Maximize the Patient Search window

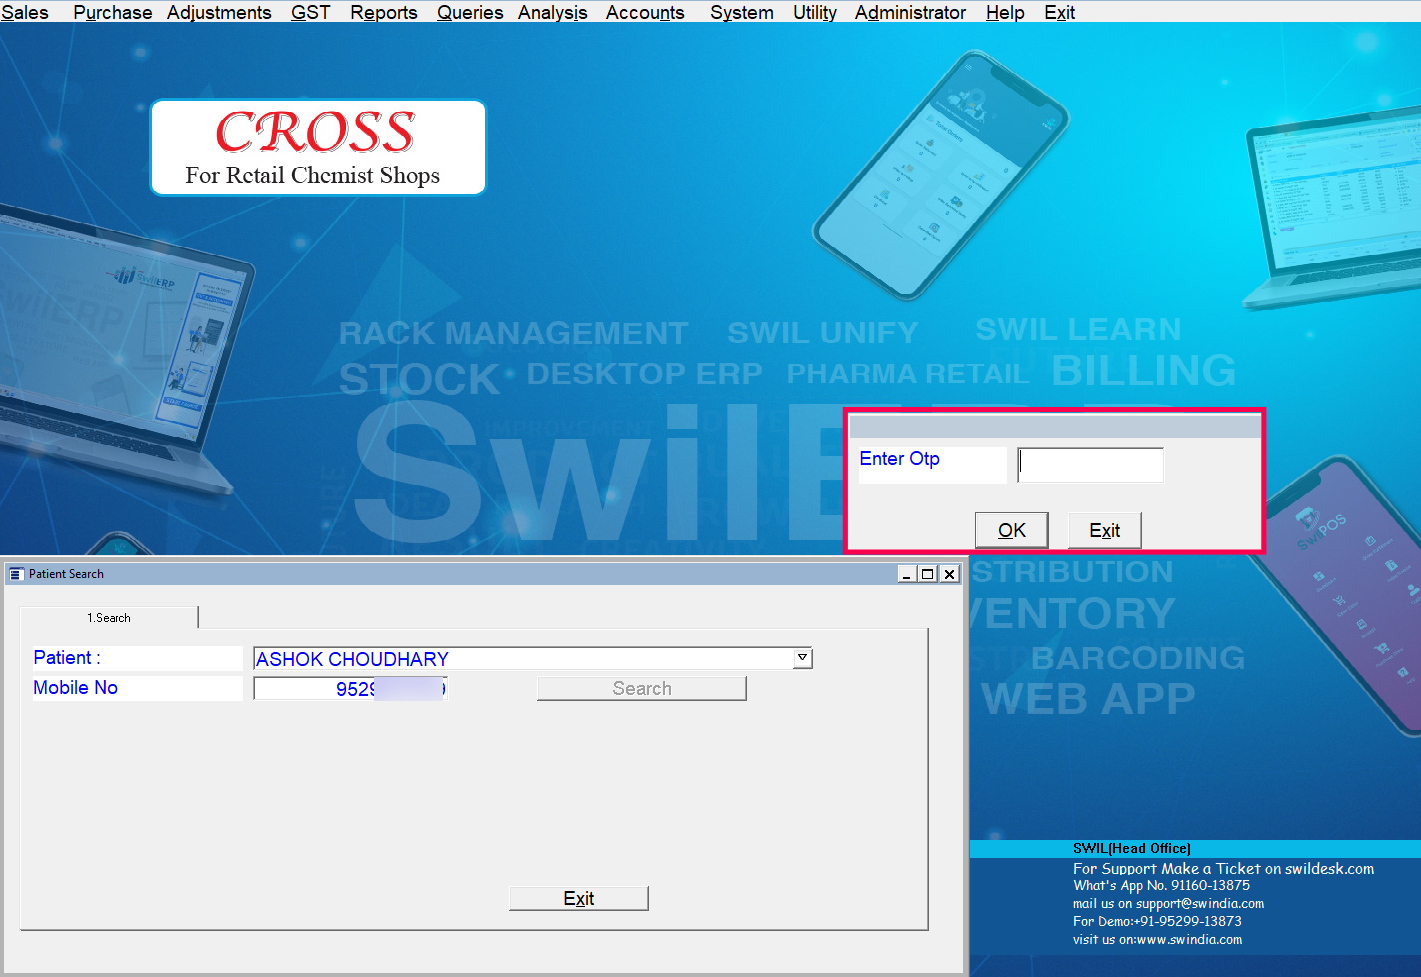pos(928,574)
